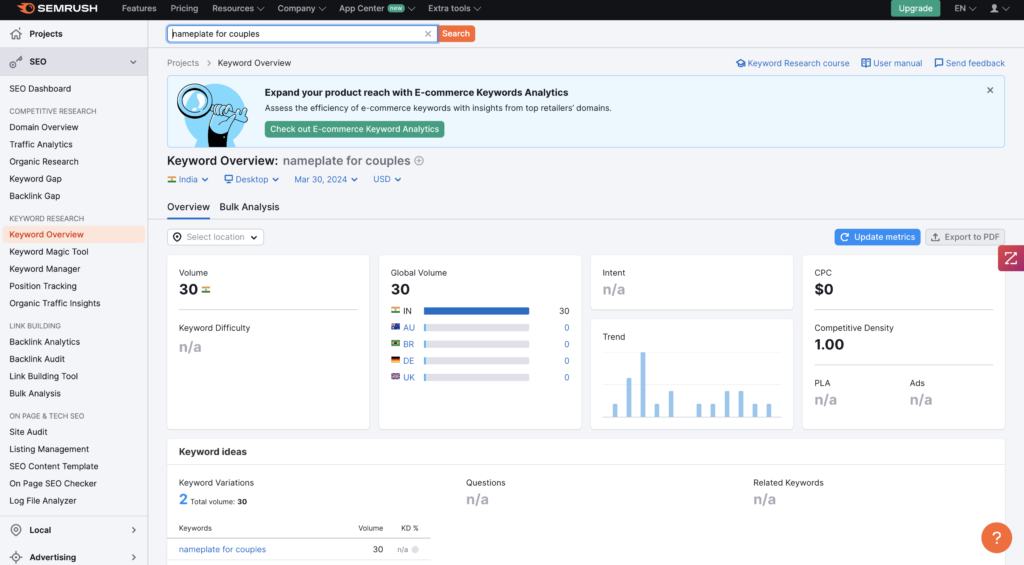This screenshot has width=1024, height=565.
Task: Expand the Advertising sidebar section
Action: (133, 557)
